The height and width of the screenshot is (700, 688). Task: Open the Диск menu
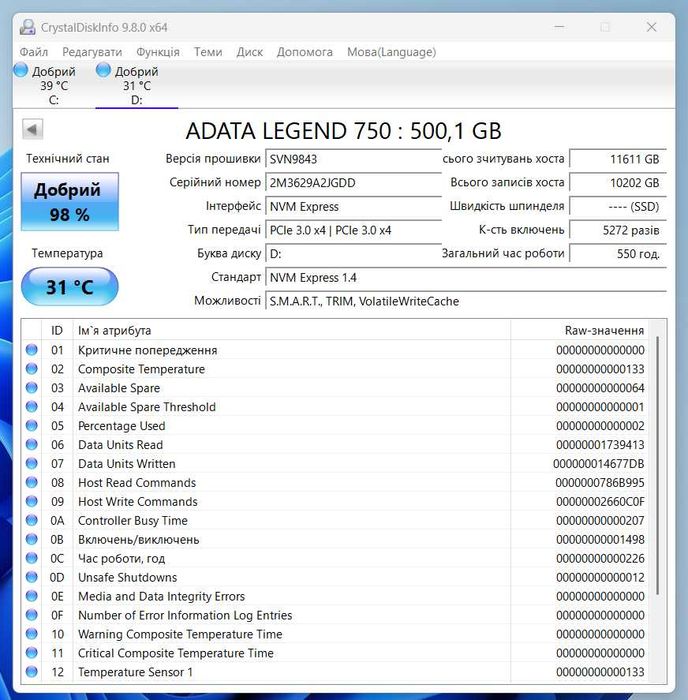(x=250, y=52)
